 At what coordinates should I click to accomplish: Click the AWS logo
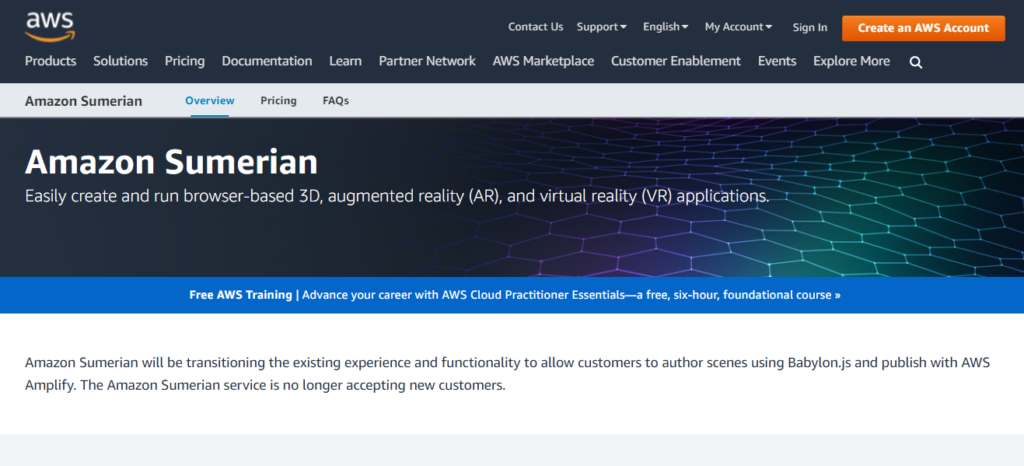[x=50, y=26]
